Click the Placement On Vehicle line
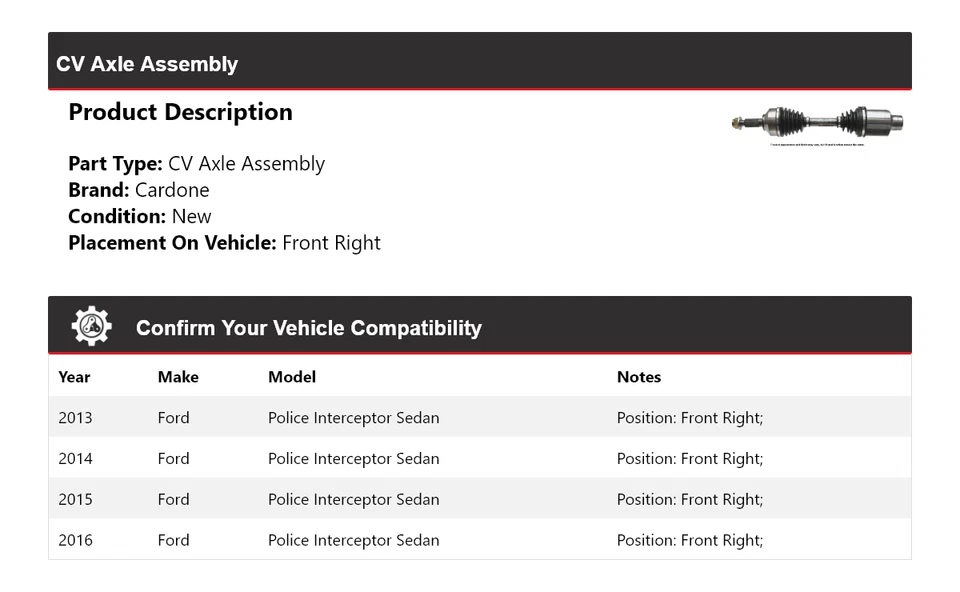This screenshot has width=960, height=592. point(224,243)
